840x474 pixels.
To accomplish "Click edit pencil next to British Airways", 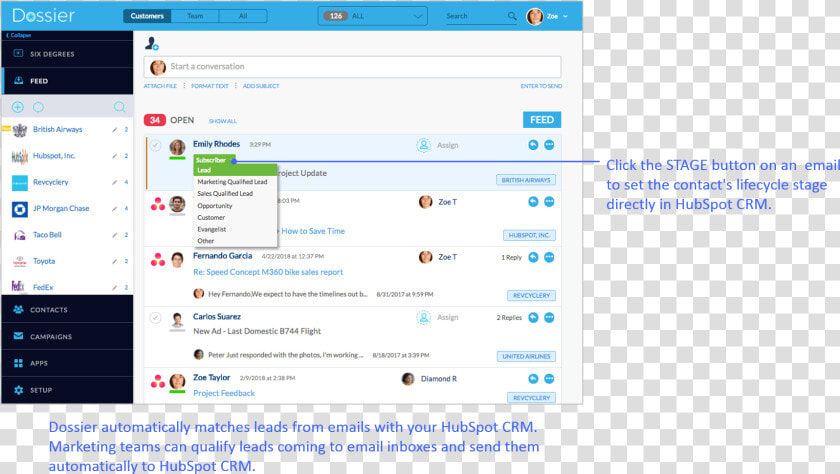I will click(114, 130).
